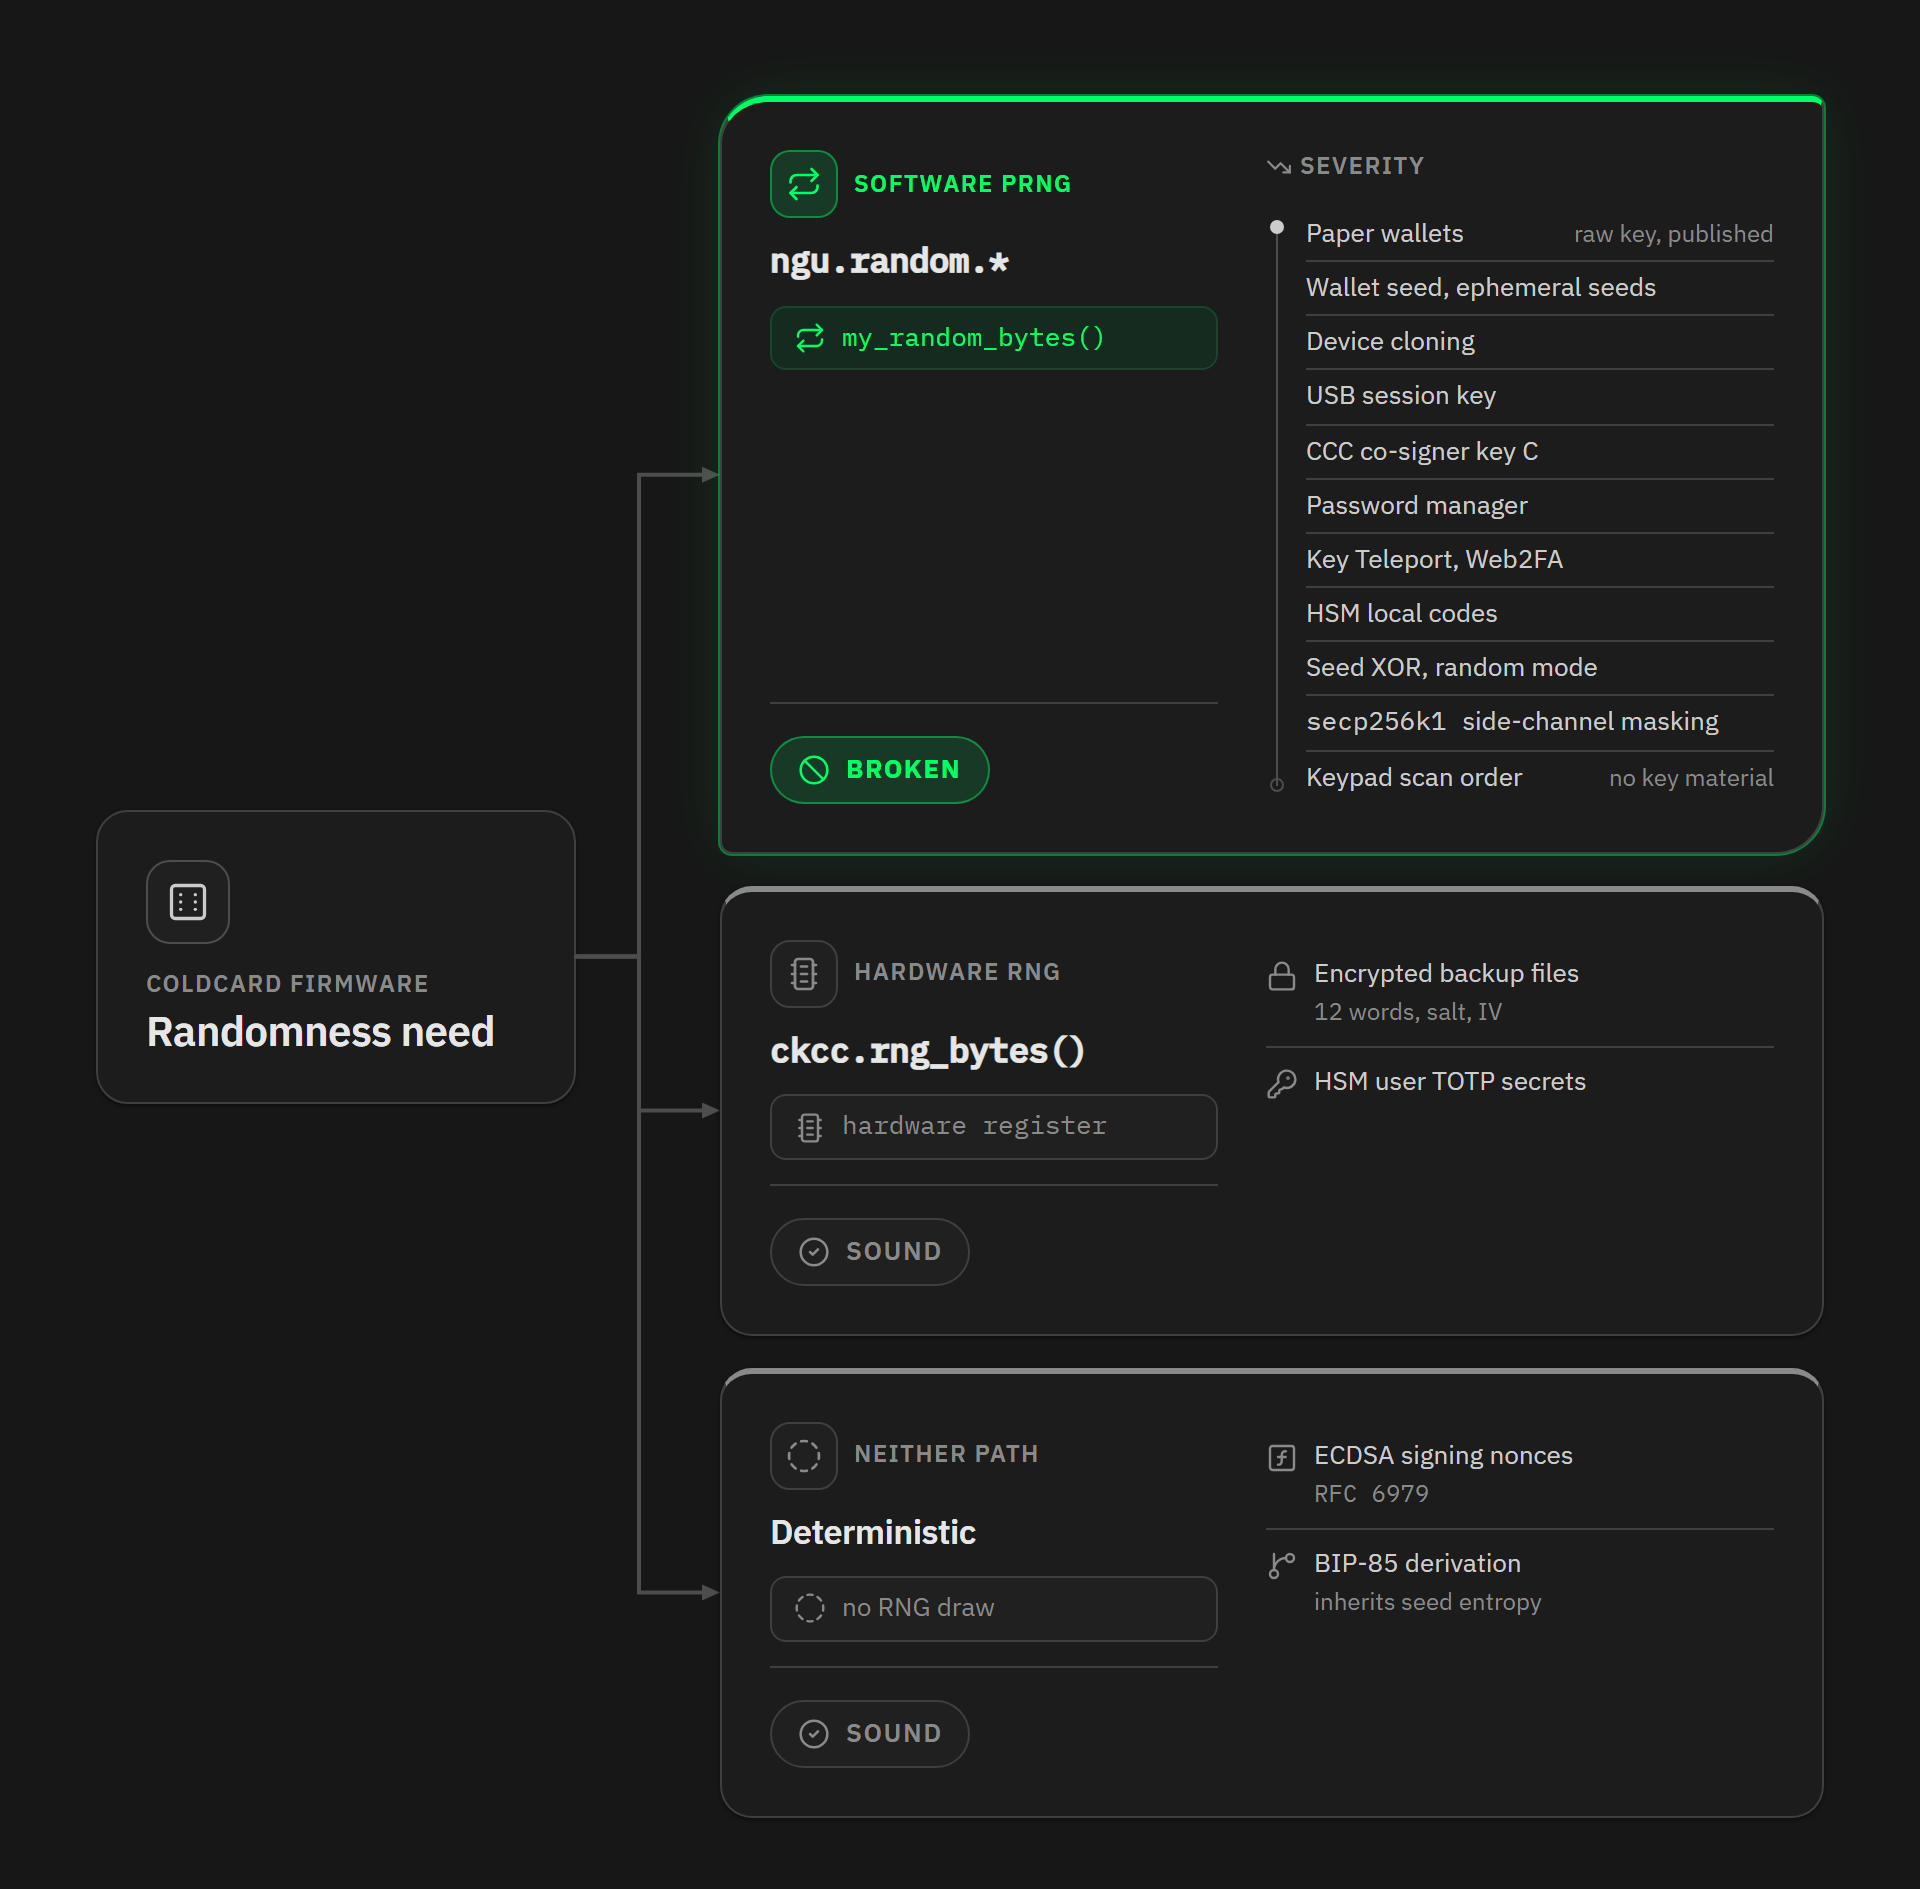The width and height of the screenshot is (1920, 1889).
Task: Click the chip icon beside hardware register
Action: click(x=810, y=1128)
